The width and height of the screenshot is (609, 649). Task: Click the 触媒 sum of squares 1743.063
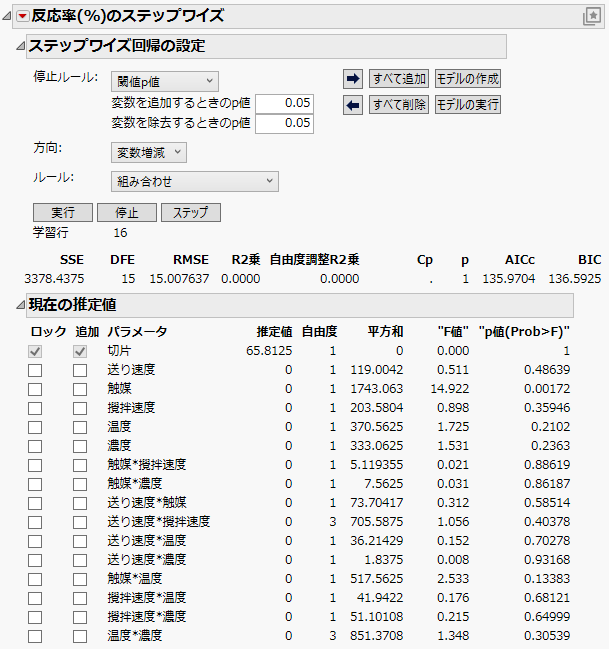pyautogui.click(x=377, y=389)
